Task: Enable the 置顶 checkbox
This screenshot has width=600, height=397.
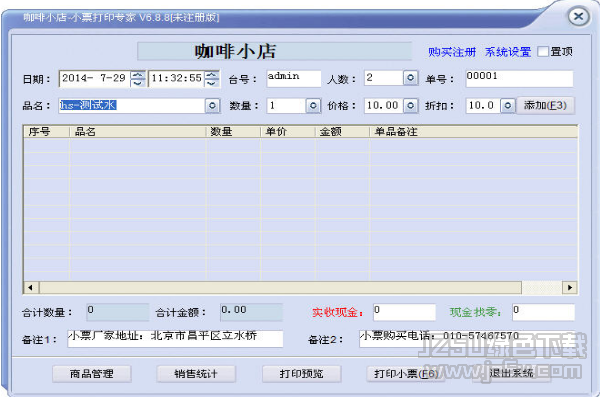Action: (543, 51)
